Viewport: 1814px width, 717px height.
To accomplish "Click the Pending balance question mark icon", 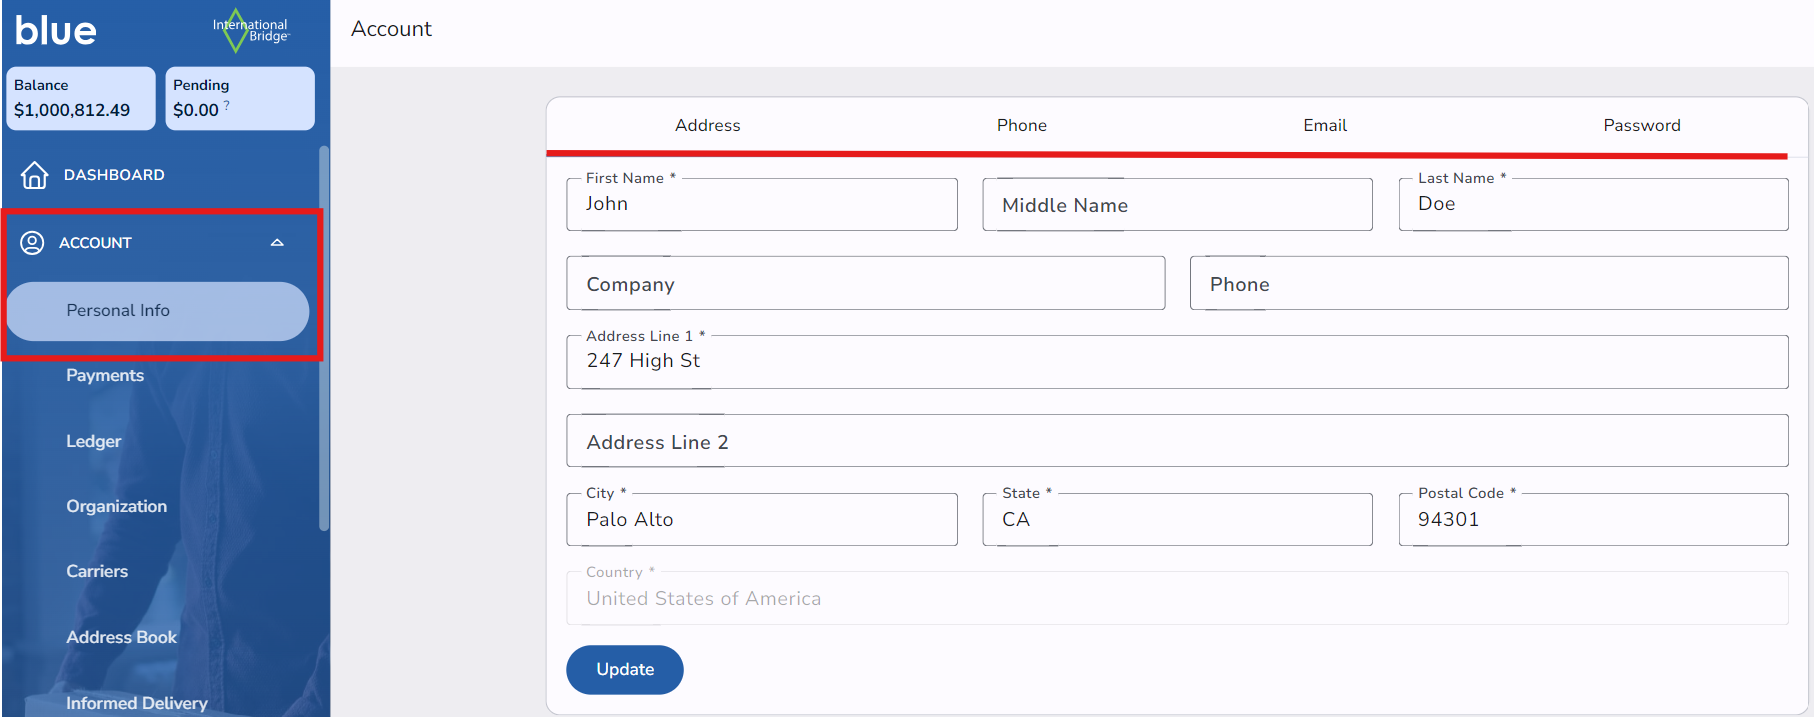I will [227, 104].
